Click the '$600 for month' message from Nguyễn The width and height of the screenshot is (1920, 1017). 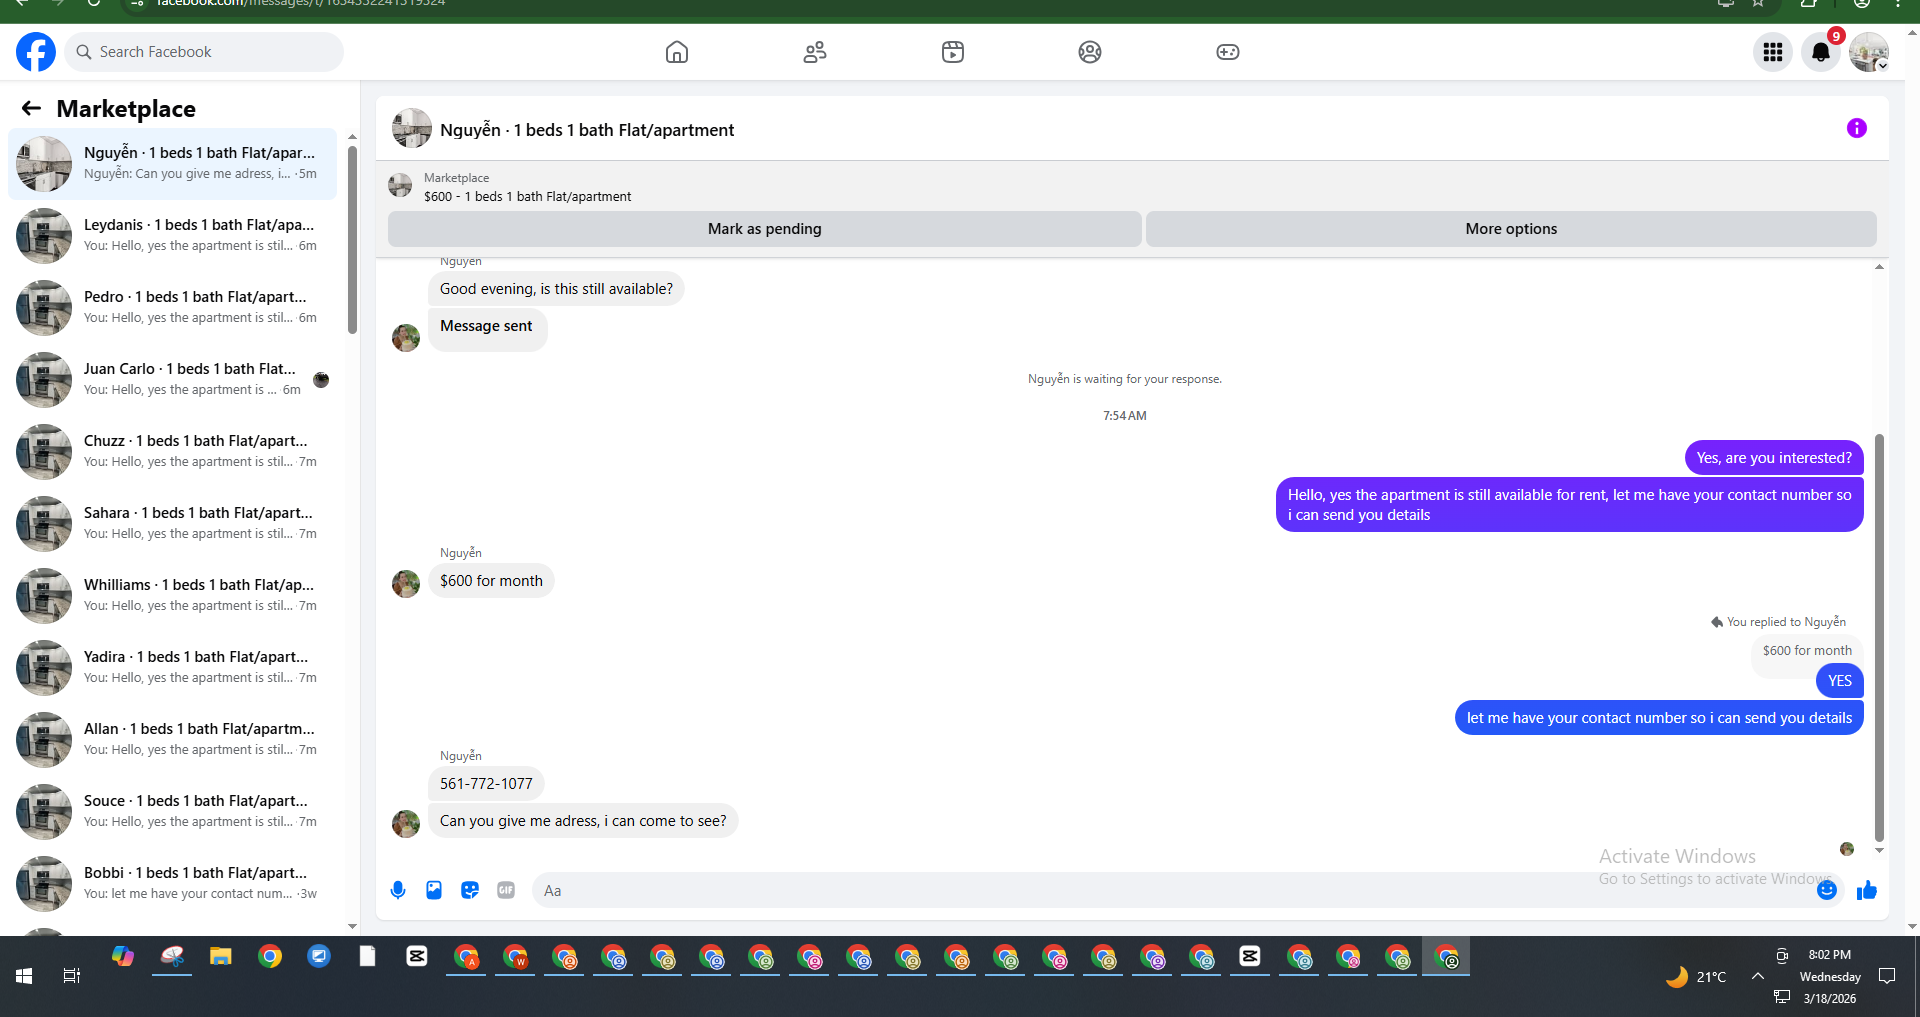click(x=491, y=581)
